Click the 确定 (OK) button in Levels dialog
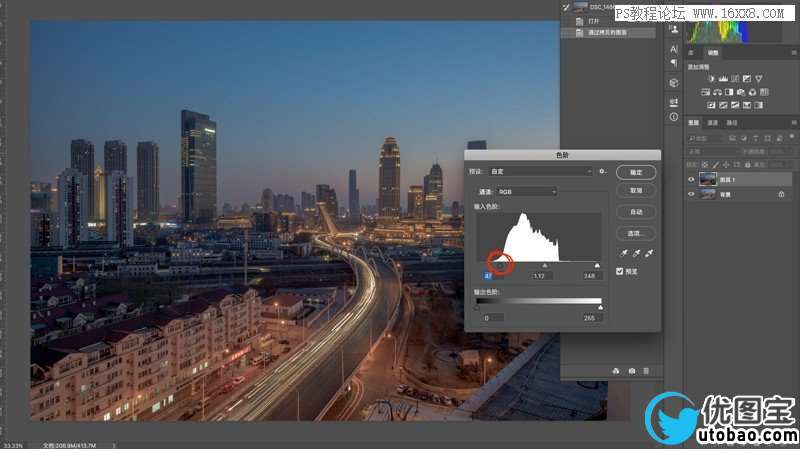The image size is (800, 449). [636, 172]
